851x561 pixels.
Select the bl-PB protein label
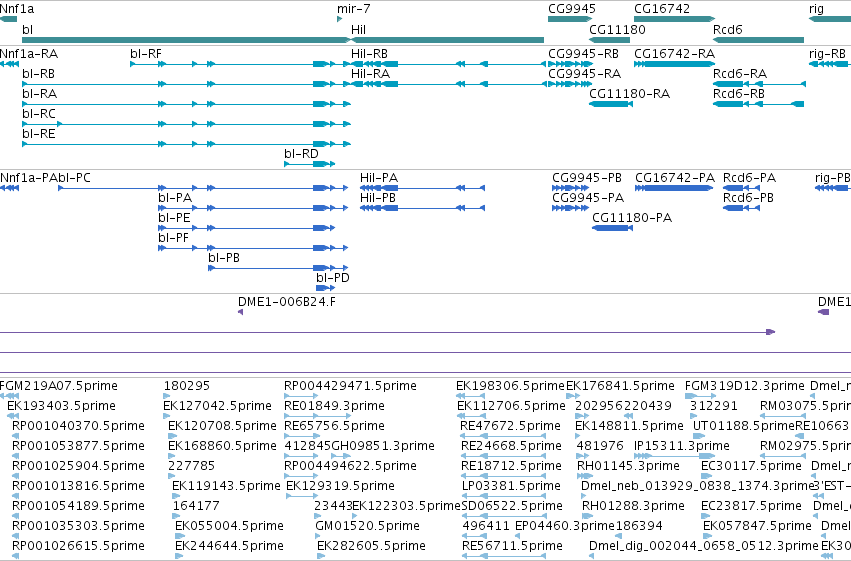tap(224, 258)
